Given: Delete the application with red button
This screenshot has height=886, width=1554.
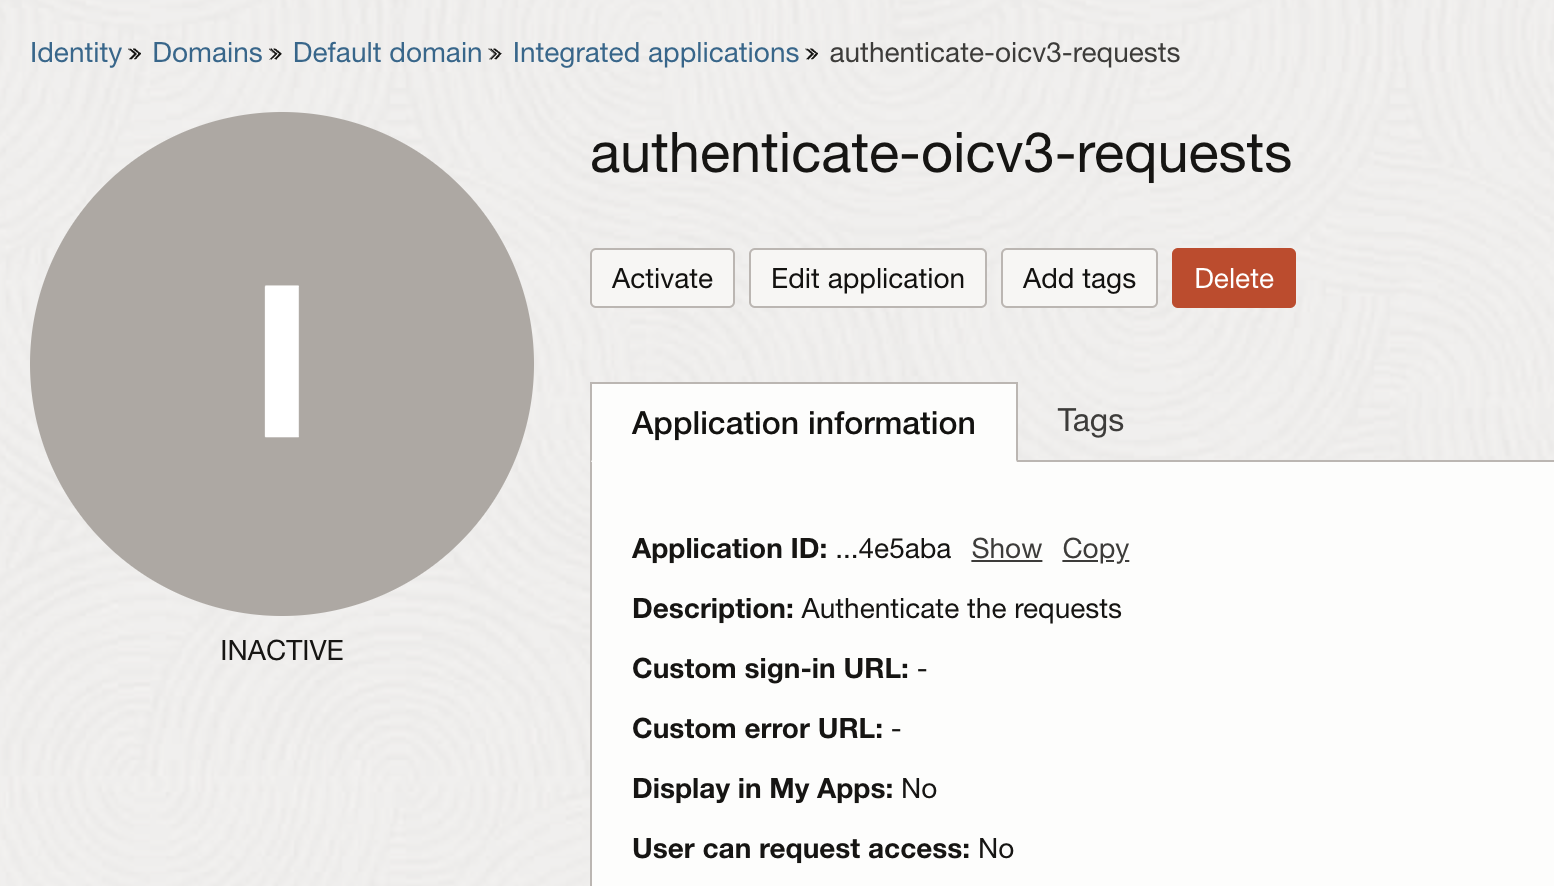Looking at the screenshot, I should coord(1233,278).
